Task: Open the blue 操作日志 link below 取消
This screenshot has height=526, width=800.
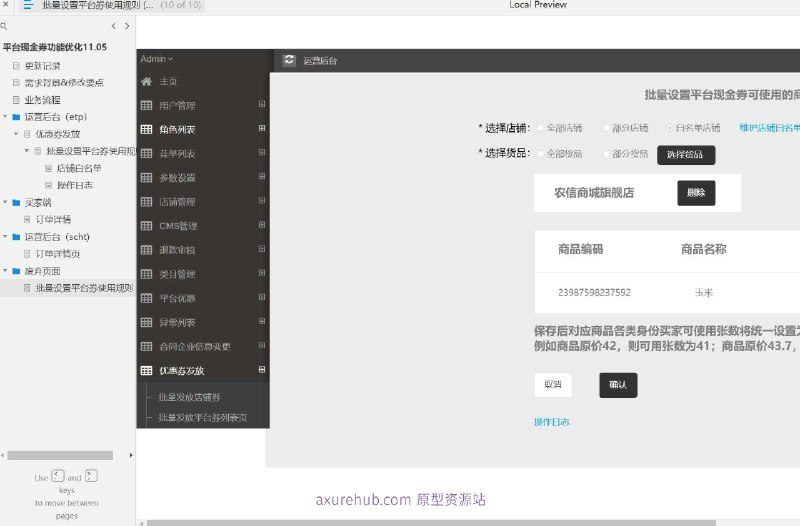Action: click(x=552, y=422)
